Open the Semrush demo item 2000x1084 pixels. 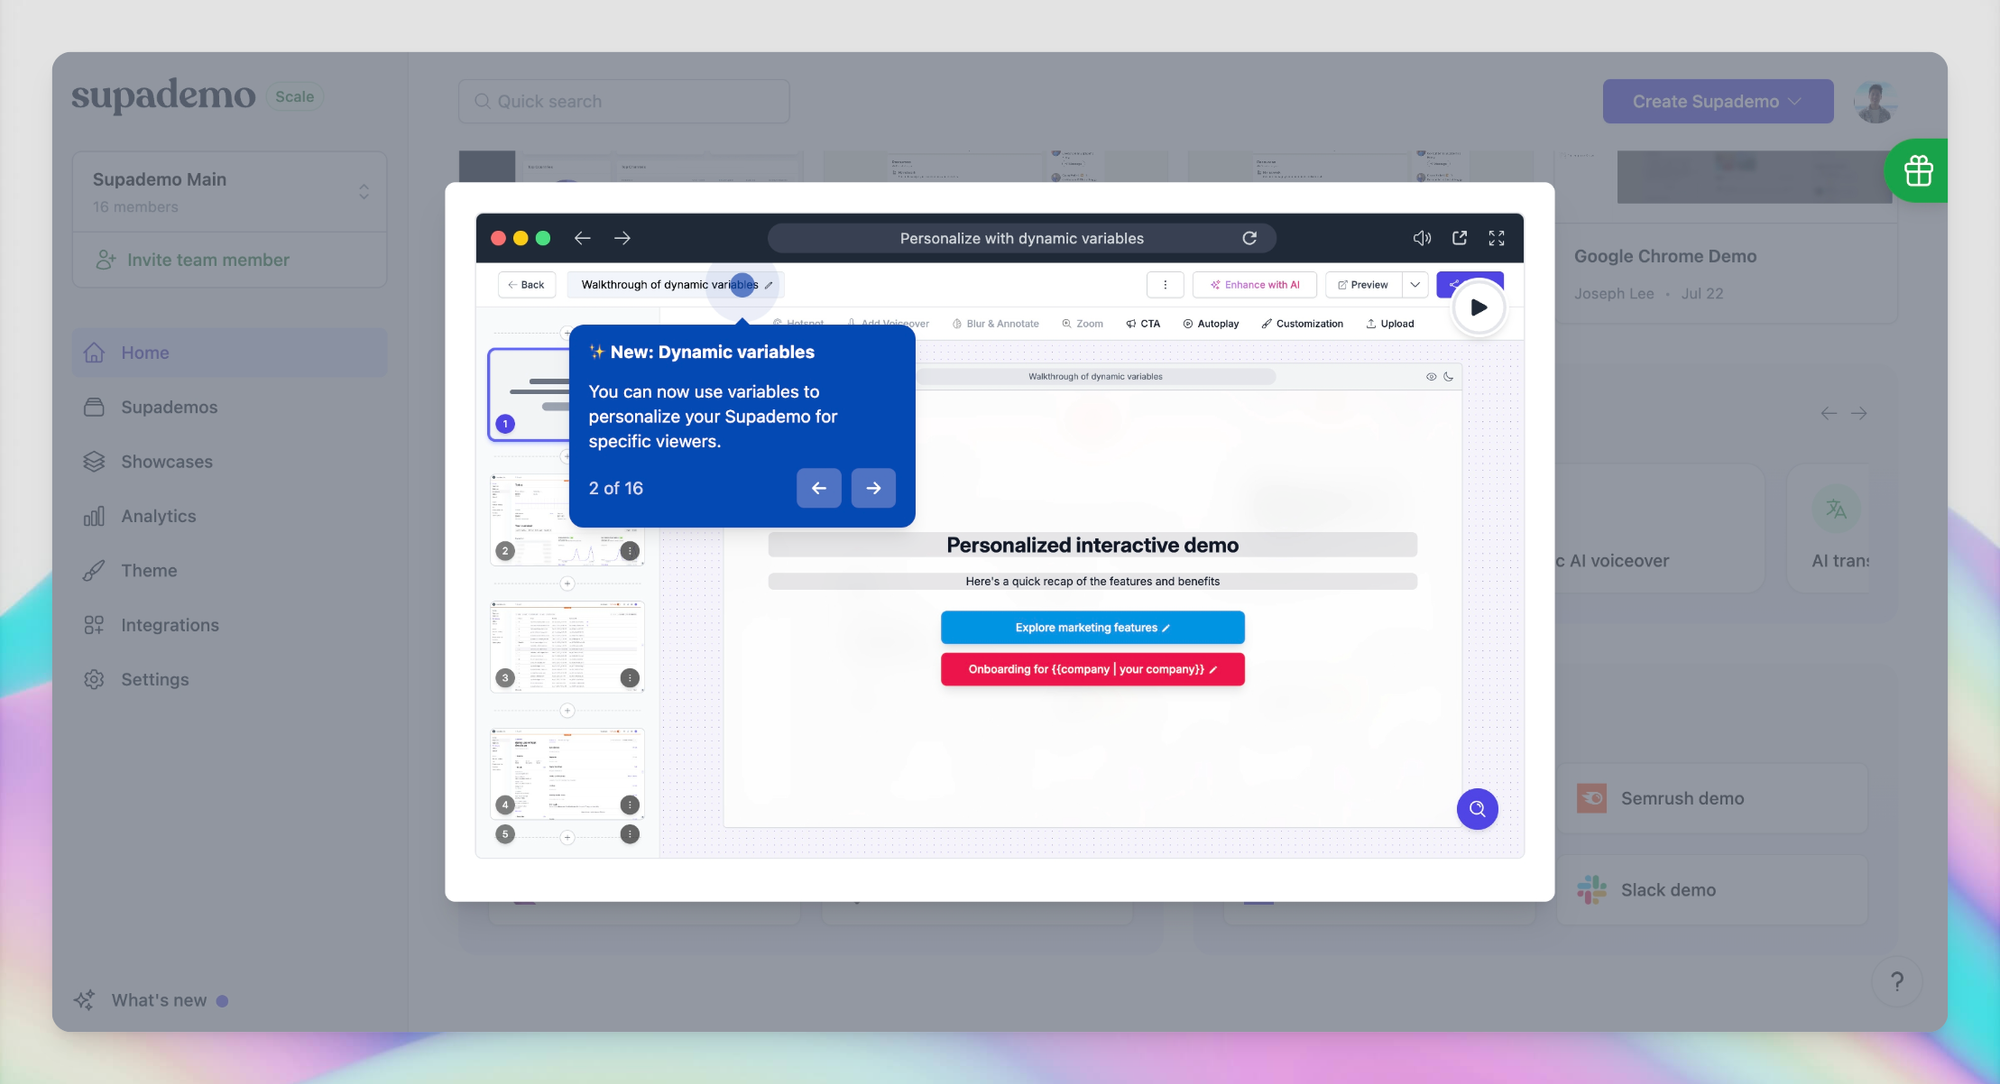click(x=1712, y=799)
